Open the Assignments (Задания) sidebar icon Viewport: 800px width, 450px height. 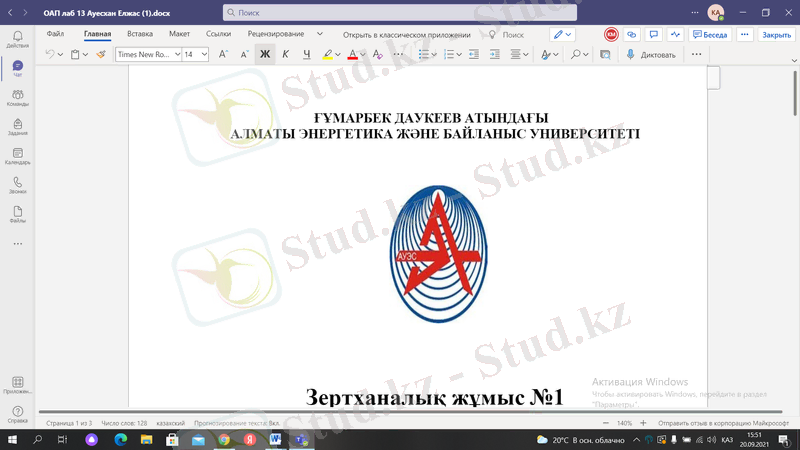tap(17, 126)
